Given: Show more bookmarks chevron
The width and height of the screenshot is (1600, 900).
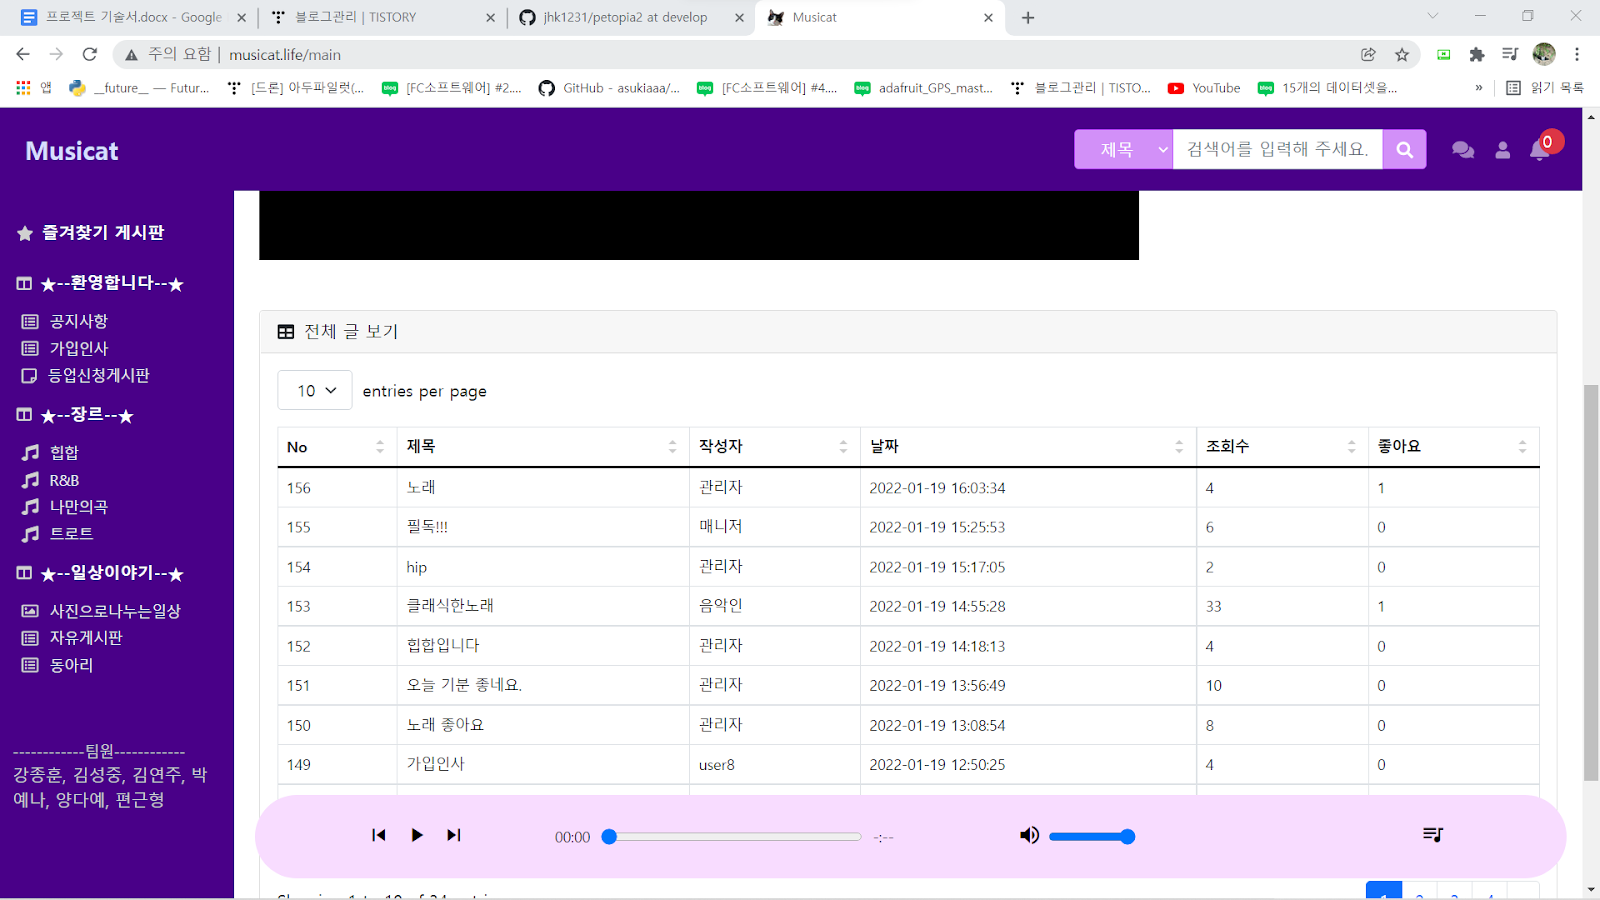Looking at the screenshot, I should pyautogui.click(x=1479, y=88).
